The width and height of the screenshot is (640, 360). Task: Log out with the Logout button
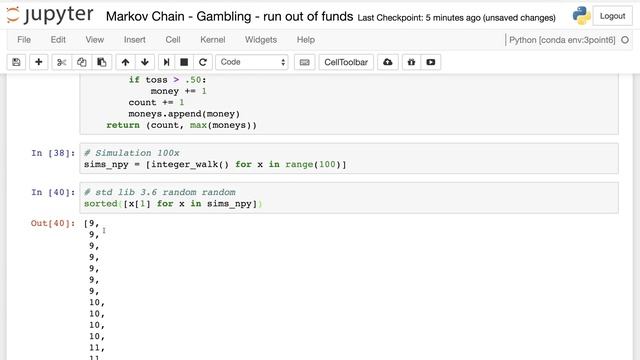[x=612, y=16]
